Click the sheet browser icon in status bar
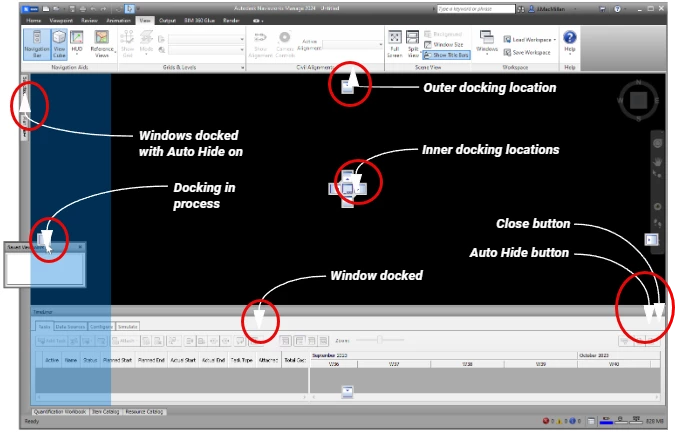Viewport: 675px width, 432px height. click(591, 421)
